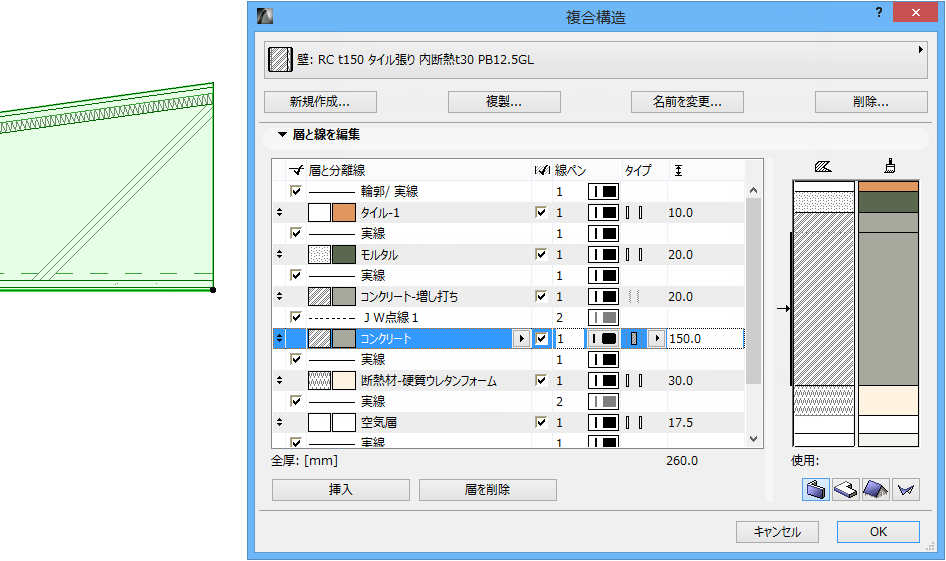Select 空気層 layer name
Viewport: 946px width, 561px height.
coord(379,422)
